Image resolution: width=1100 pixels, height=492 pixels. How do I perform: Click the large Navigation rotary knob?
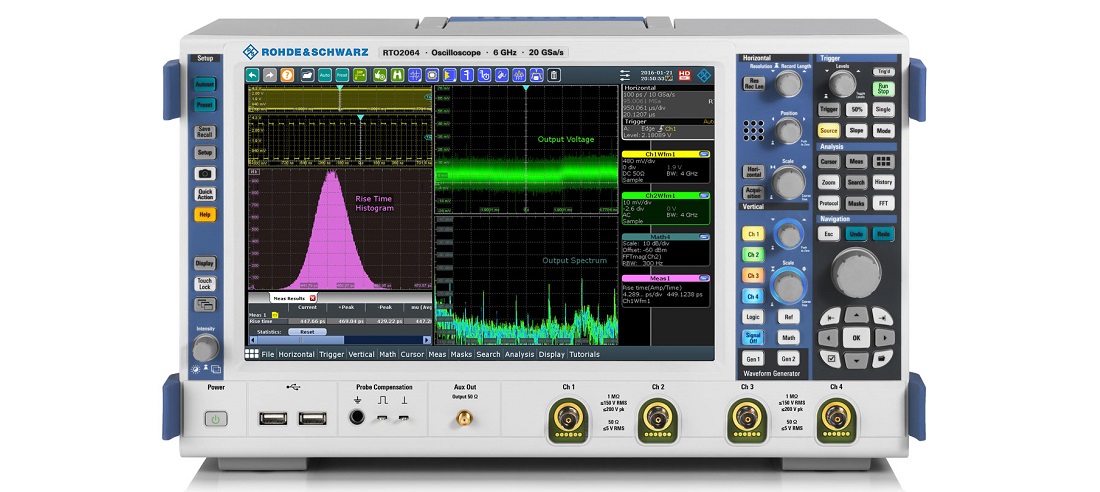pyautogui.click(x=856, y=272)
